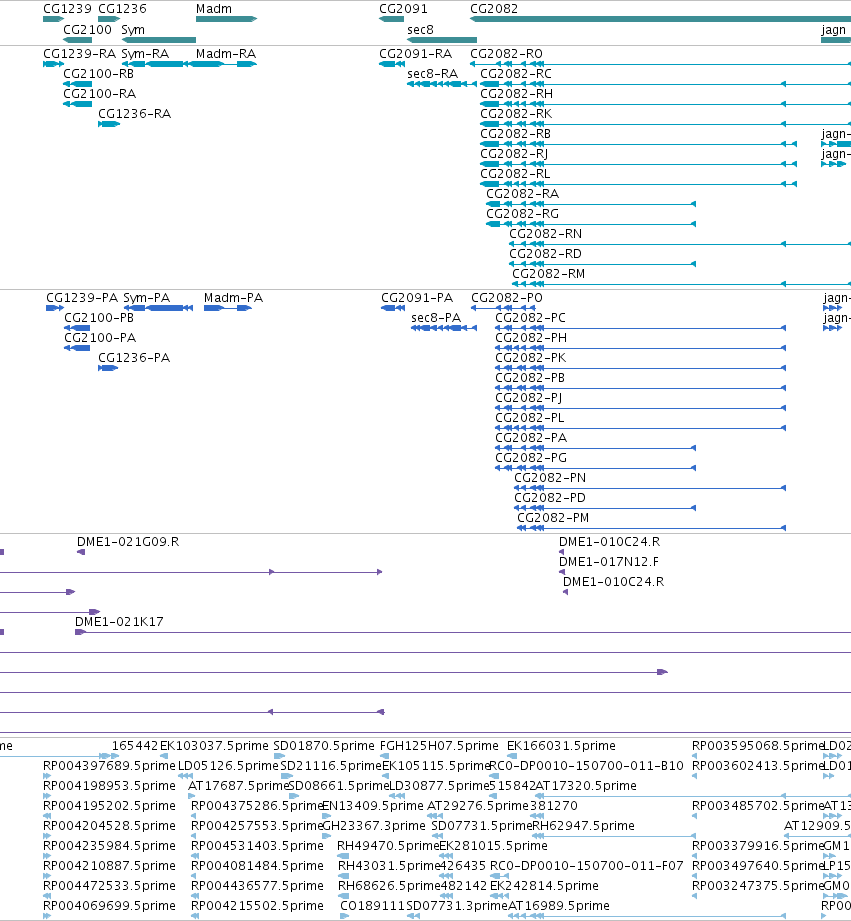Open protein Madm-PA
The width and height of the screenshot is (851, 921).
pyautogui.click(x=233, y=298)
